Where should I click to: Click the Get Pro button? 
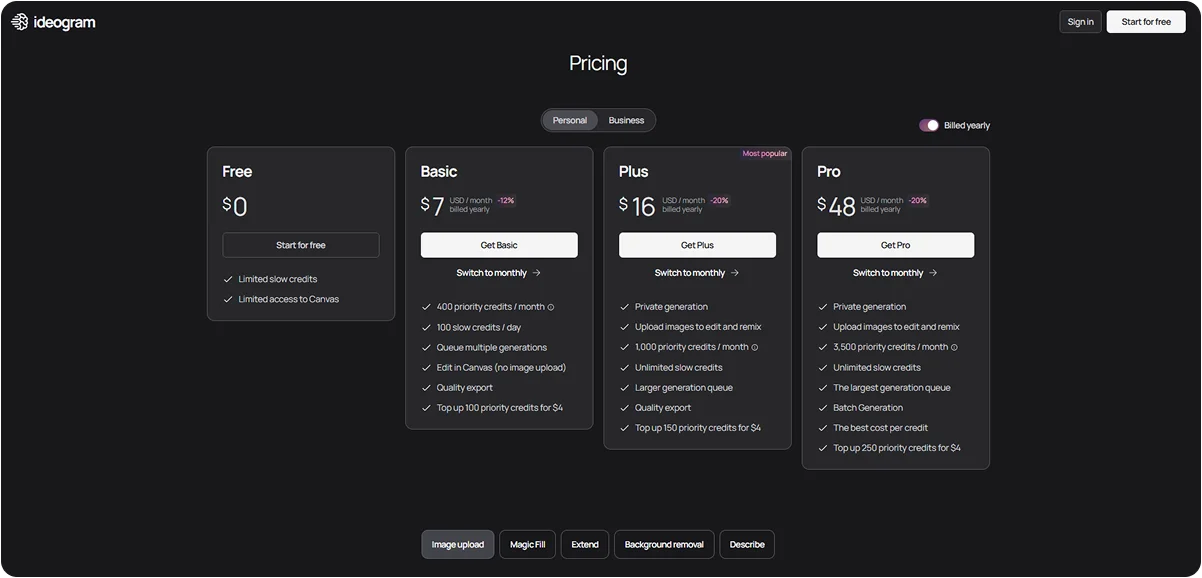coord(895,244)
